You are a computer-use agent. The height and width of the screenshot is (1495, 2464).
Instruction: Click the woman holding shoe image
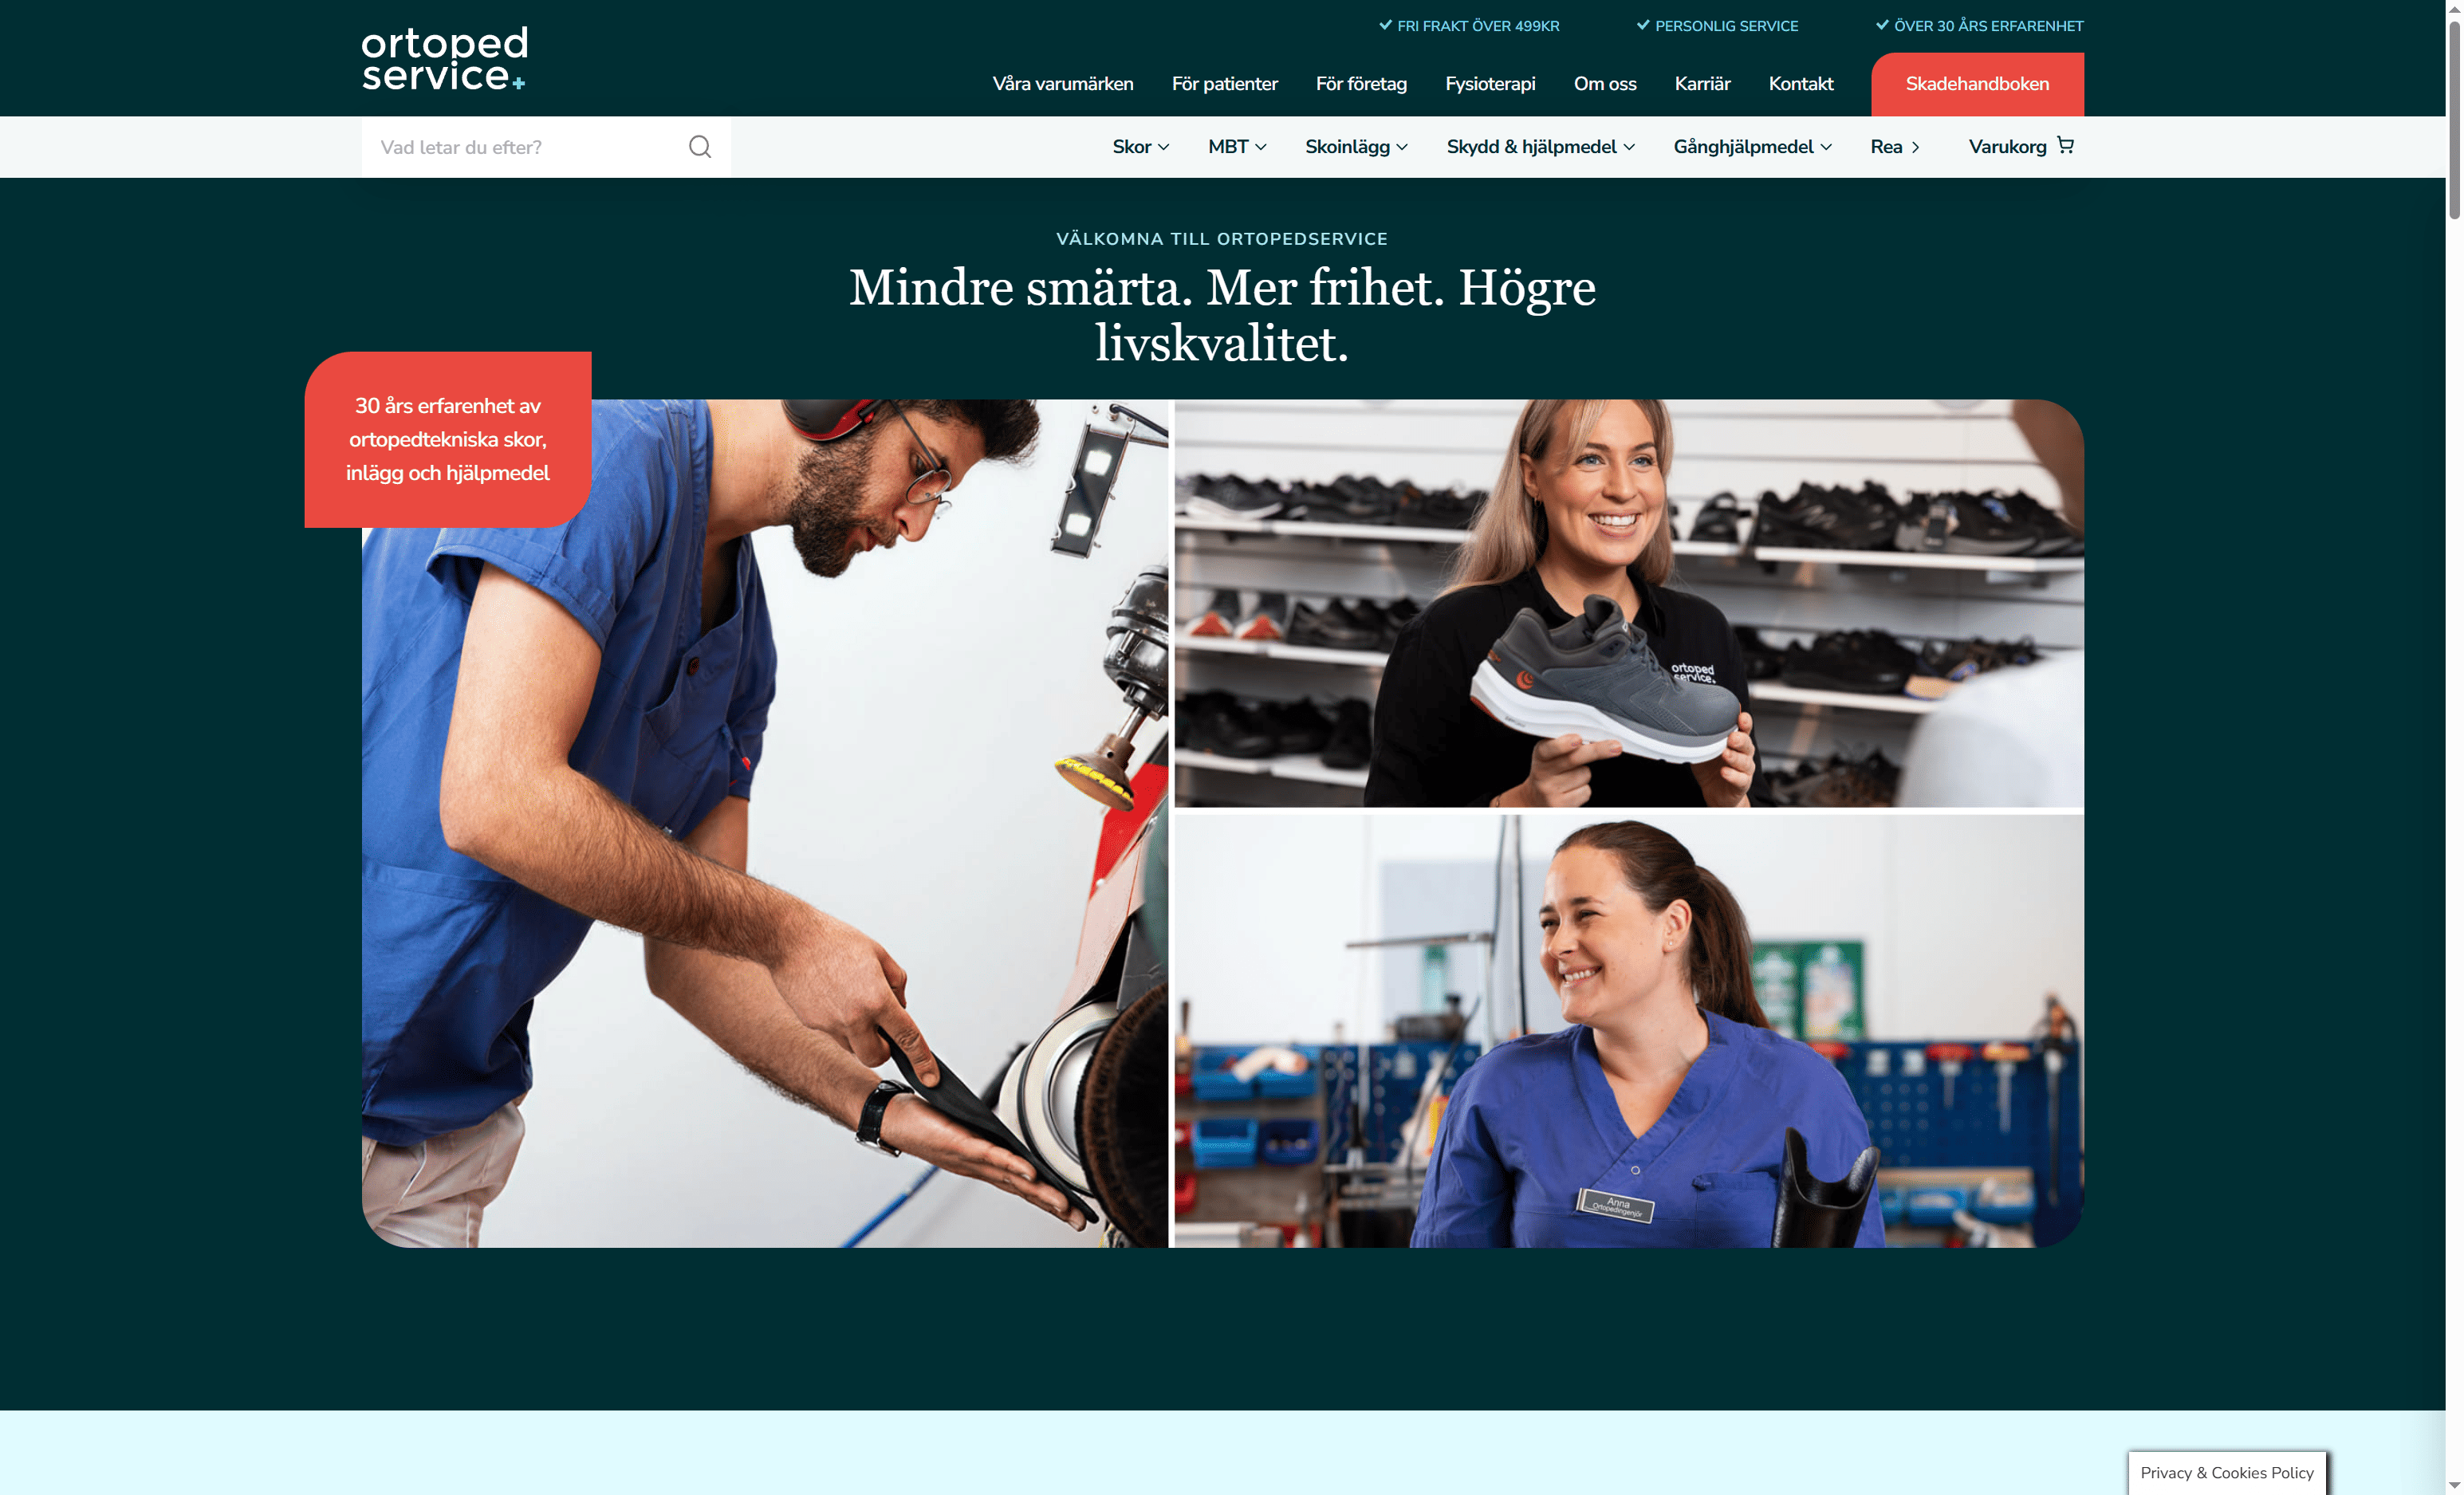pos(1628,603)
